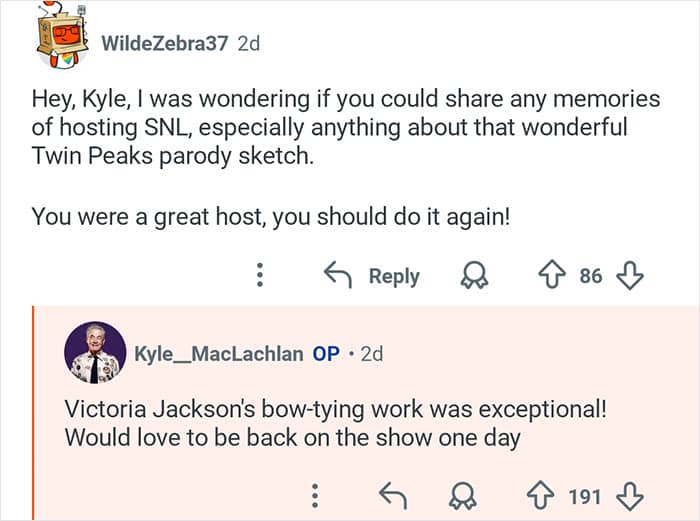Reply to WildeZebra37's comment
700x521 pixels.
pos(372,275)
